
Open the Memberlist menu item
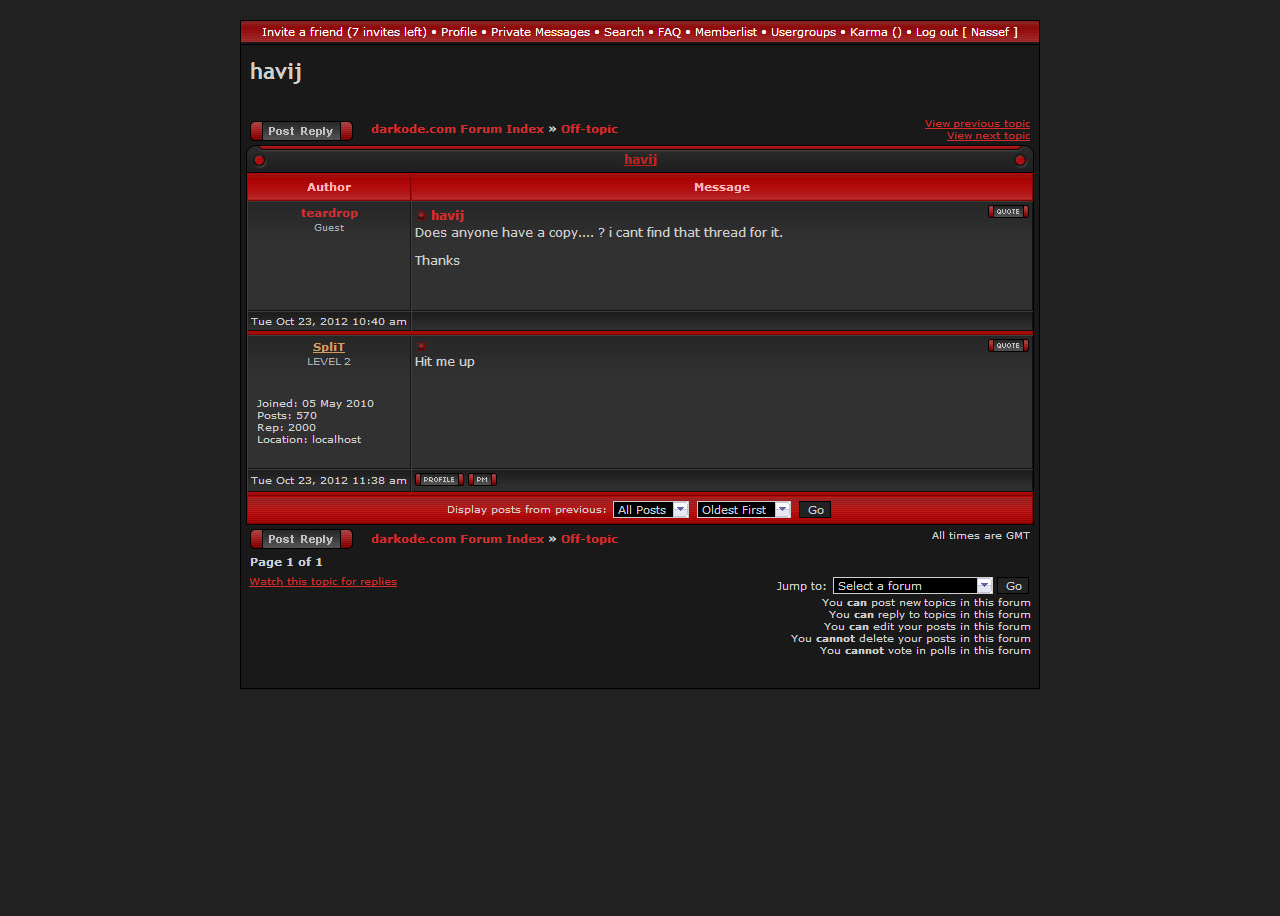point(725,32)
